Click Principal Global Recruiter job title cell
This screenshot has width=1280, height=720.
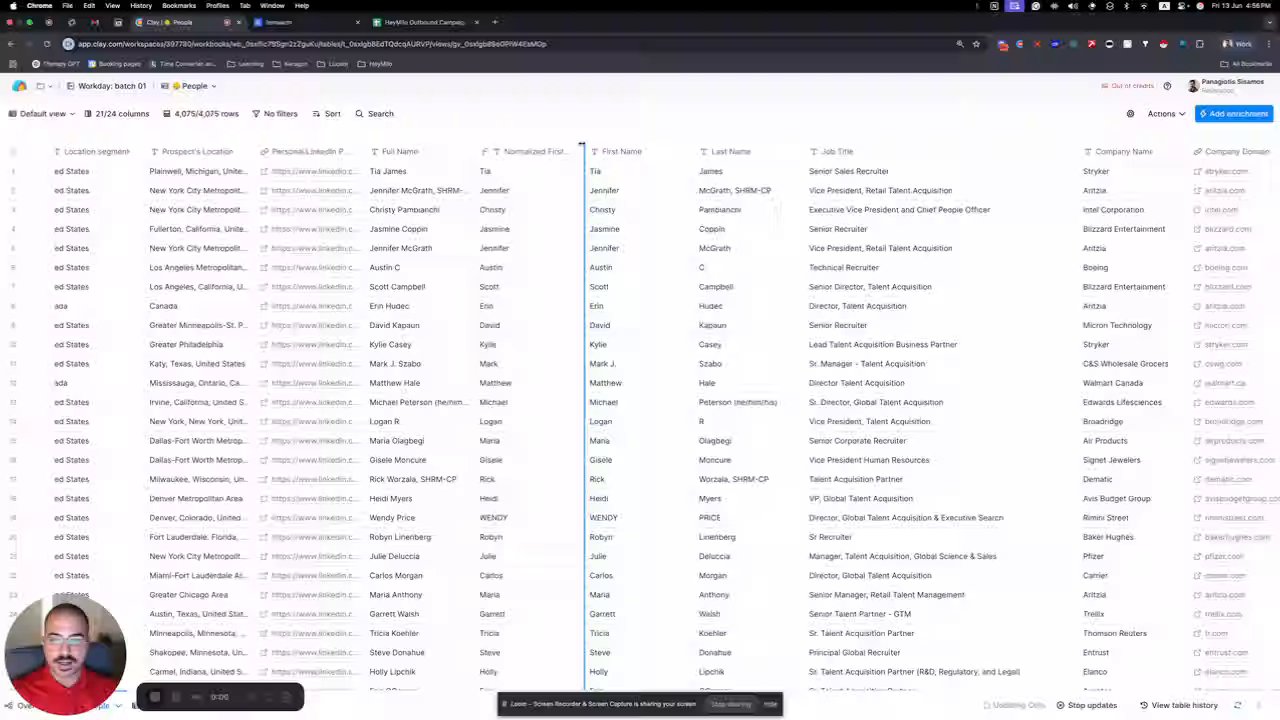coord(854,653)
